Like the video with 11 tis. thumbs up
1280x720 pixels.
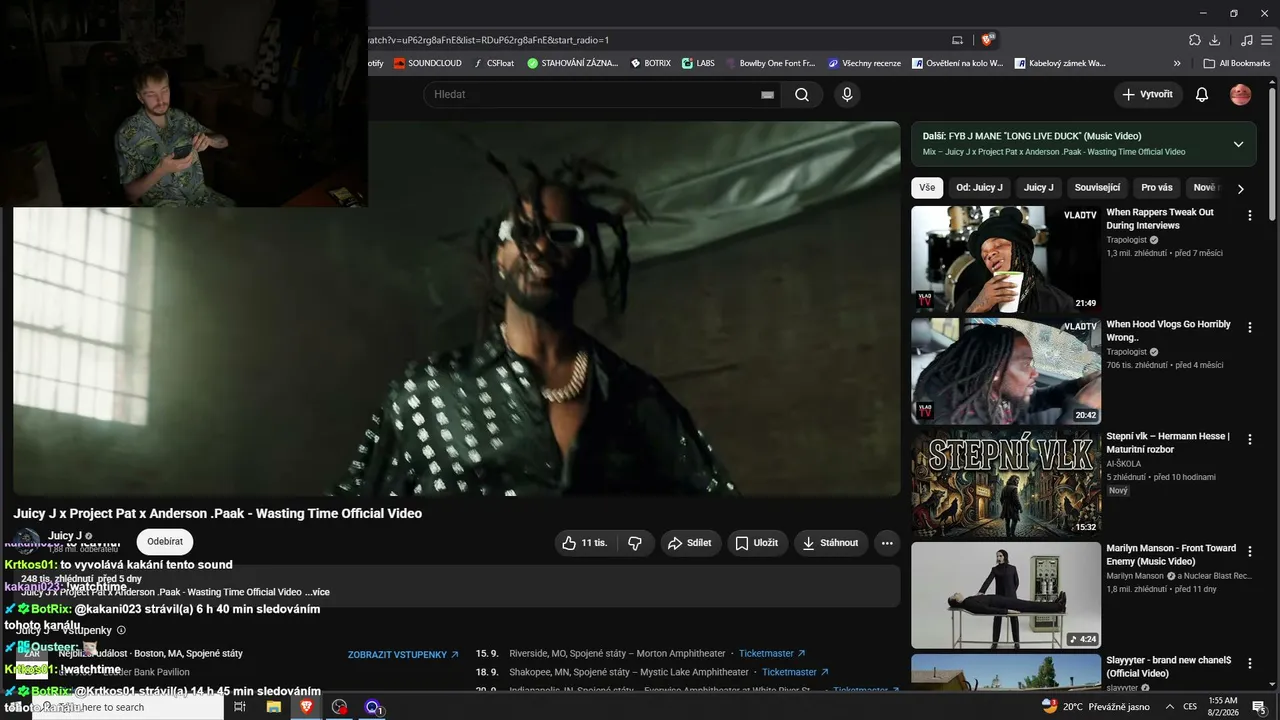(584, 543)
